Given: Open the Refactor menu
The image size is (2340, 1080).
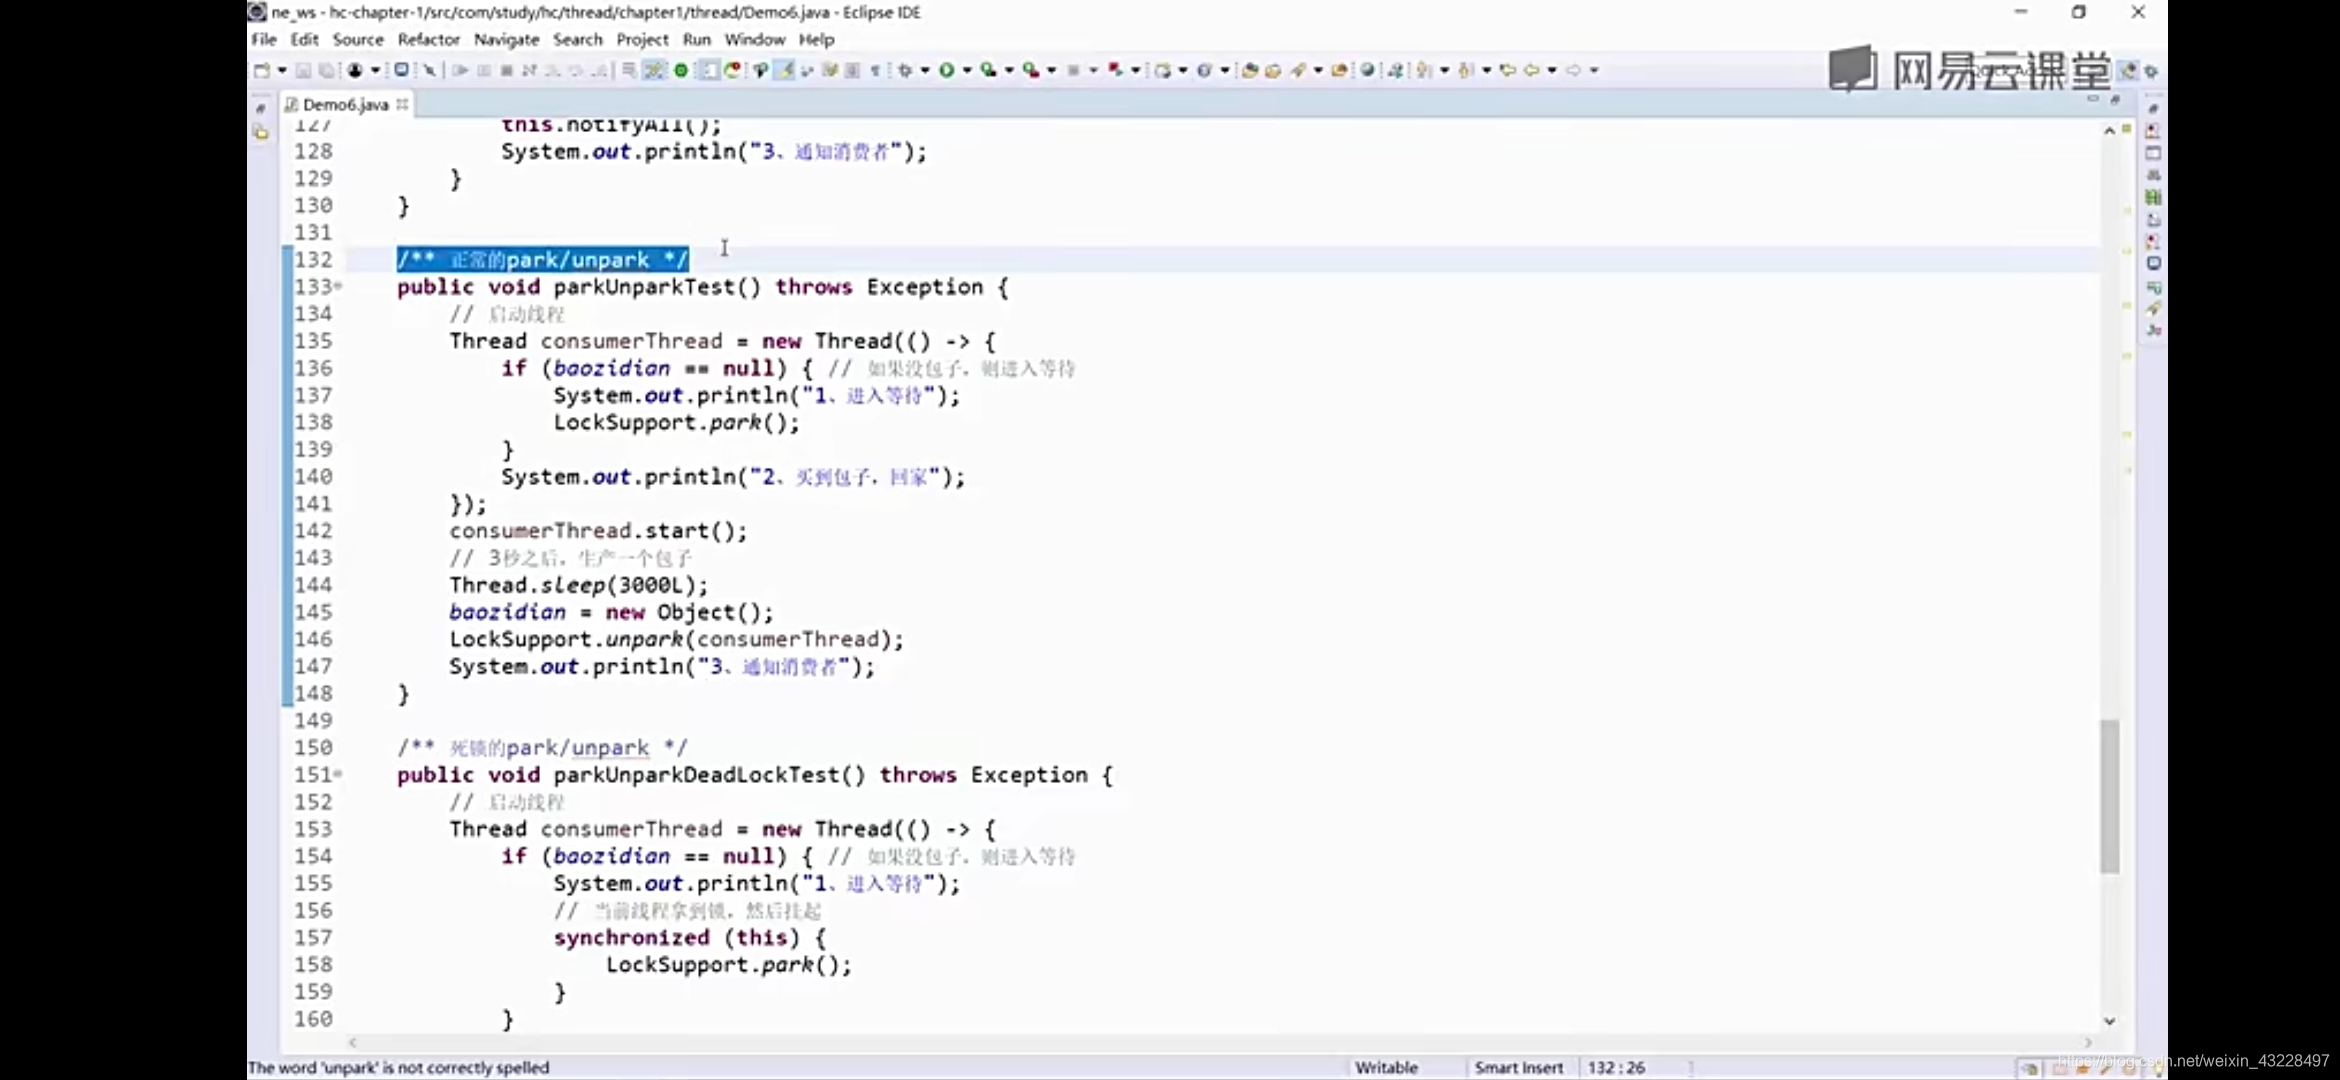Looking at the screenshot, I should click(428, 40).
